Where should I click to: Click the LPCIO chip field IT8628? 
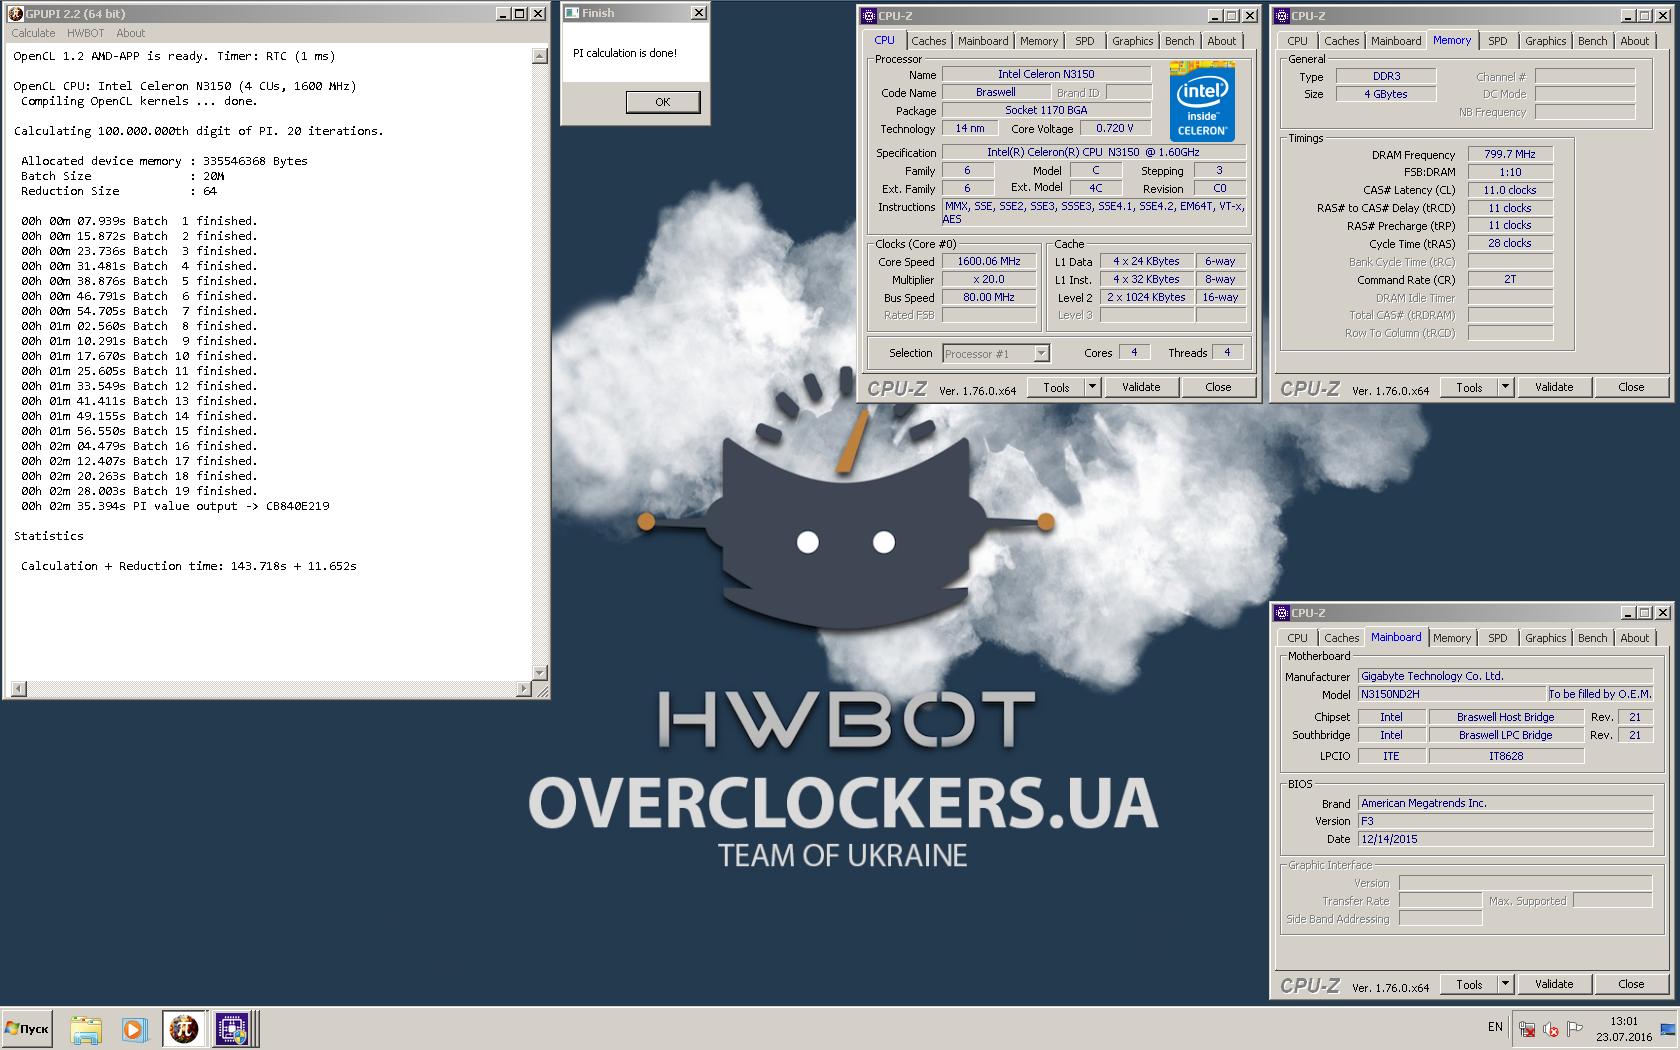(1506, 756)
